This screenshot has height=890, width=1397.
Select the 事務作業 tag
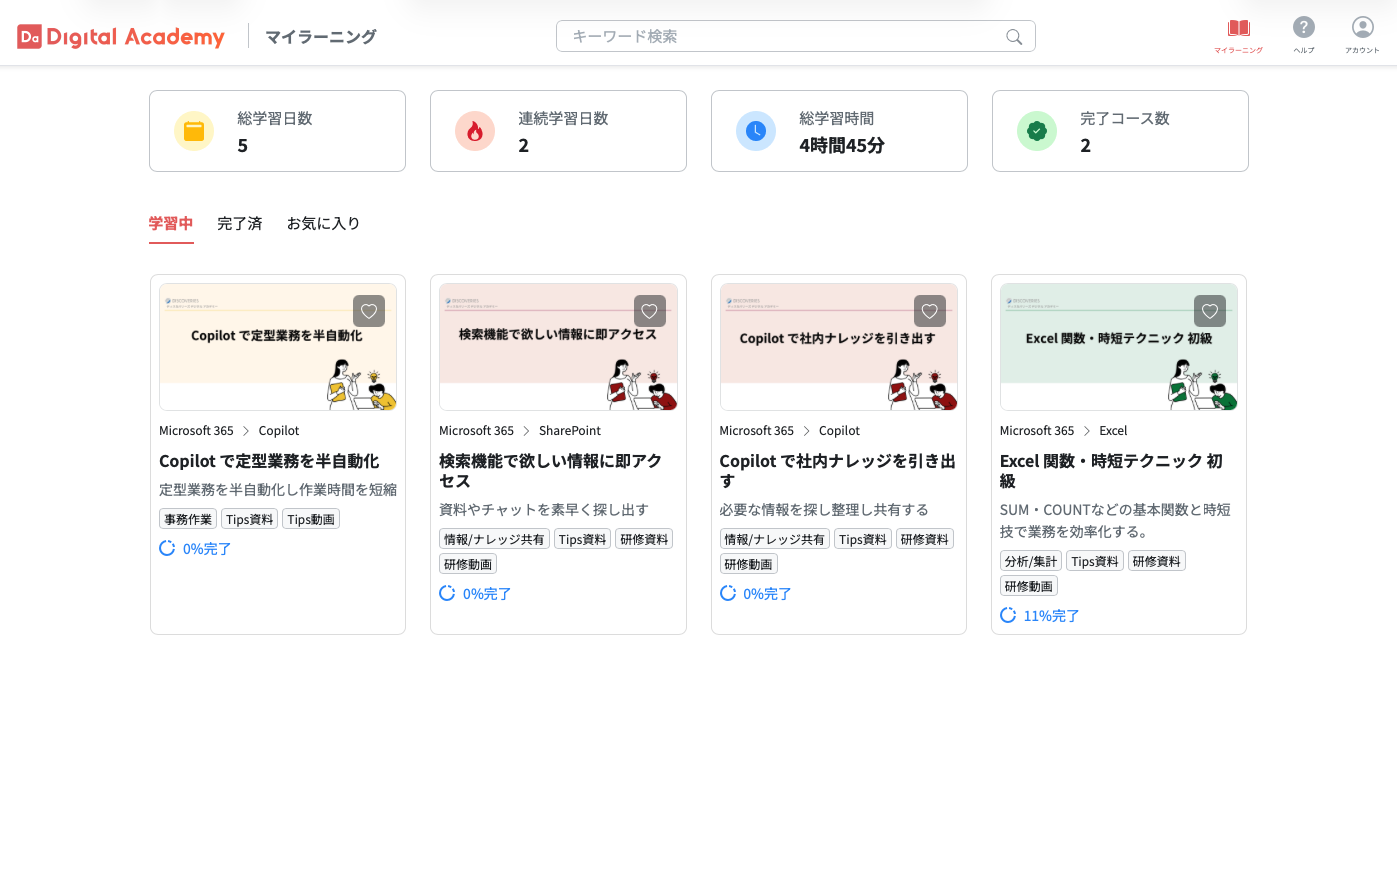pos(188,519)
